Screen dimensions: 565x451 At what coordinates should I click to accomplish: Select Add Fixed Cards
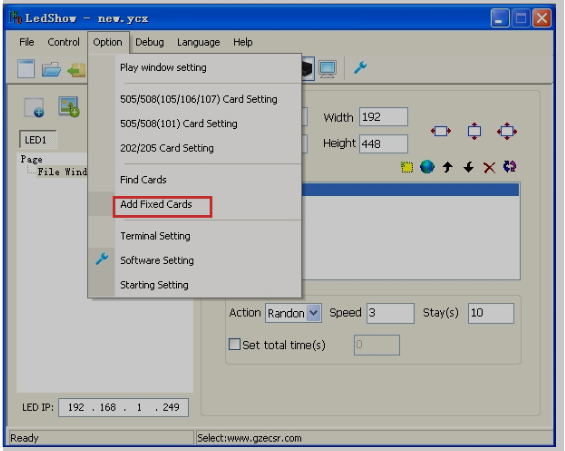[x=195, y=204]
